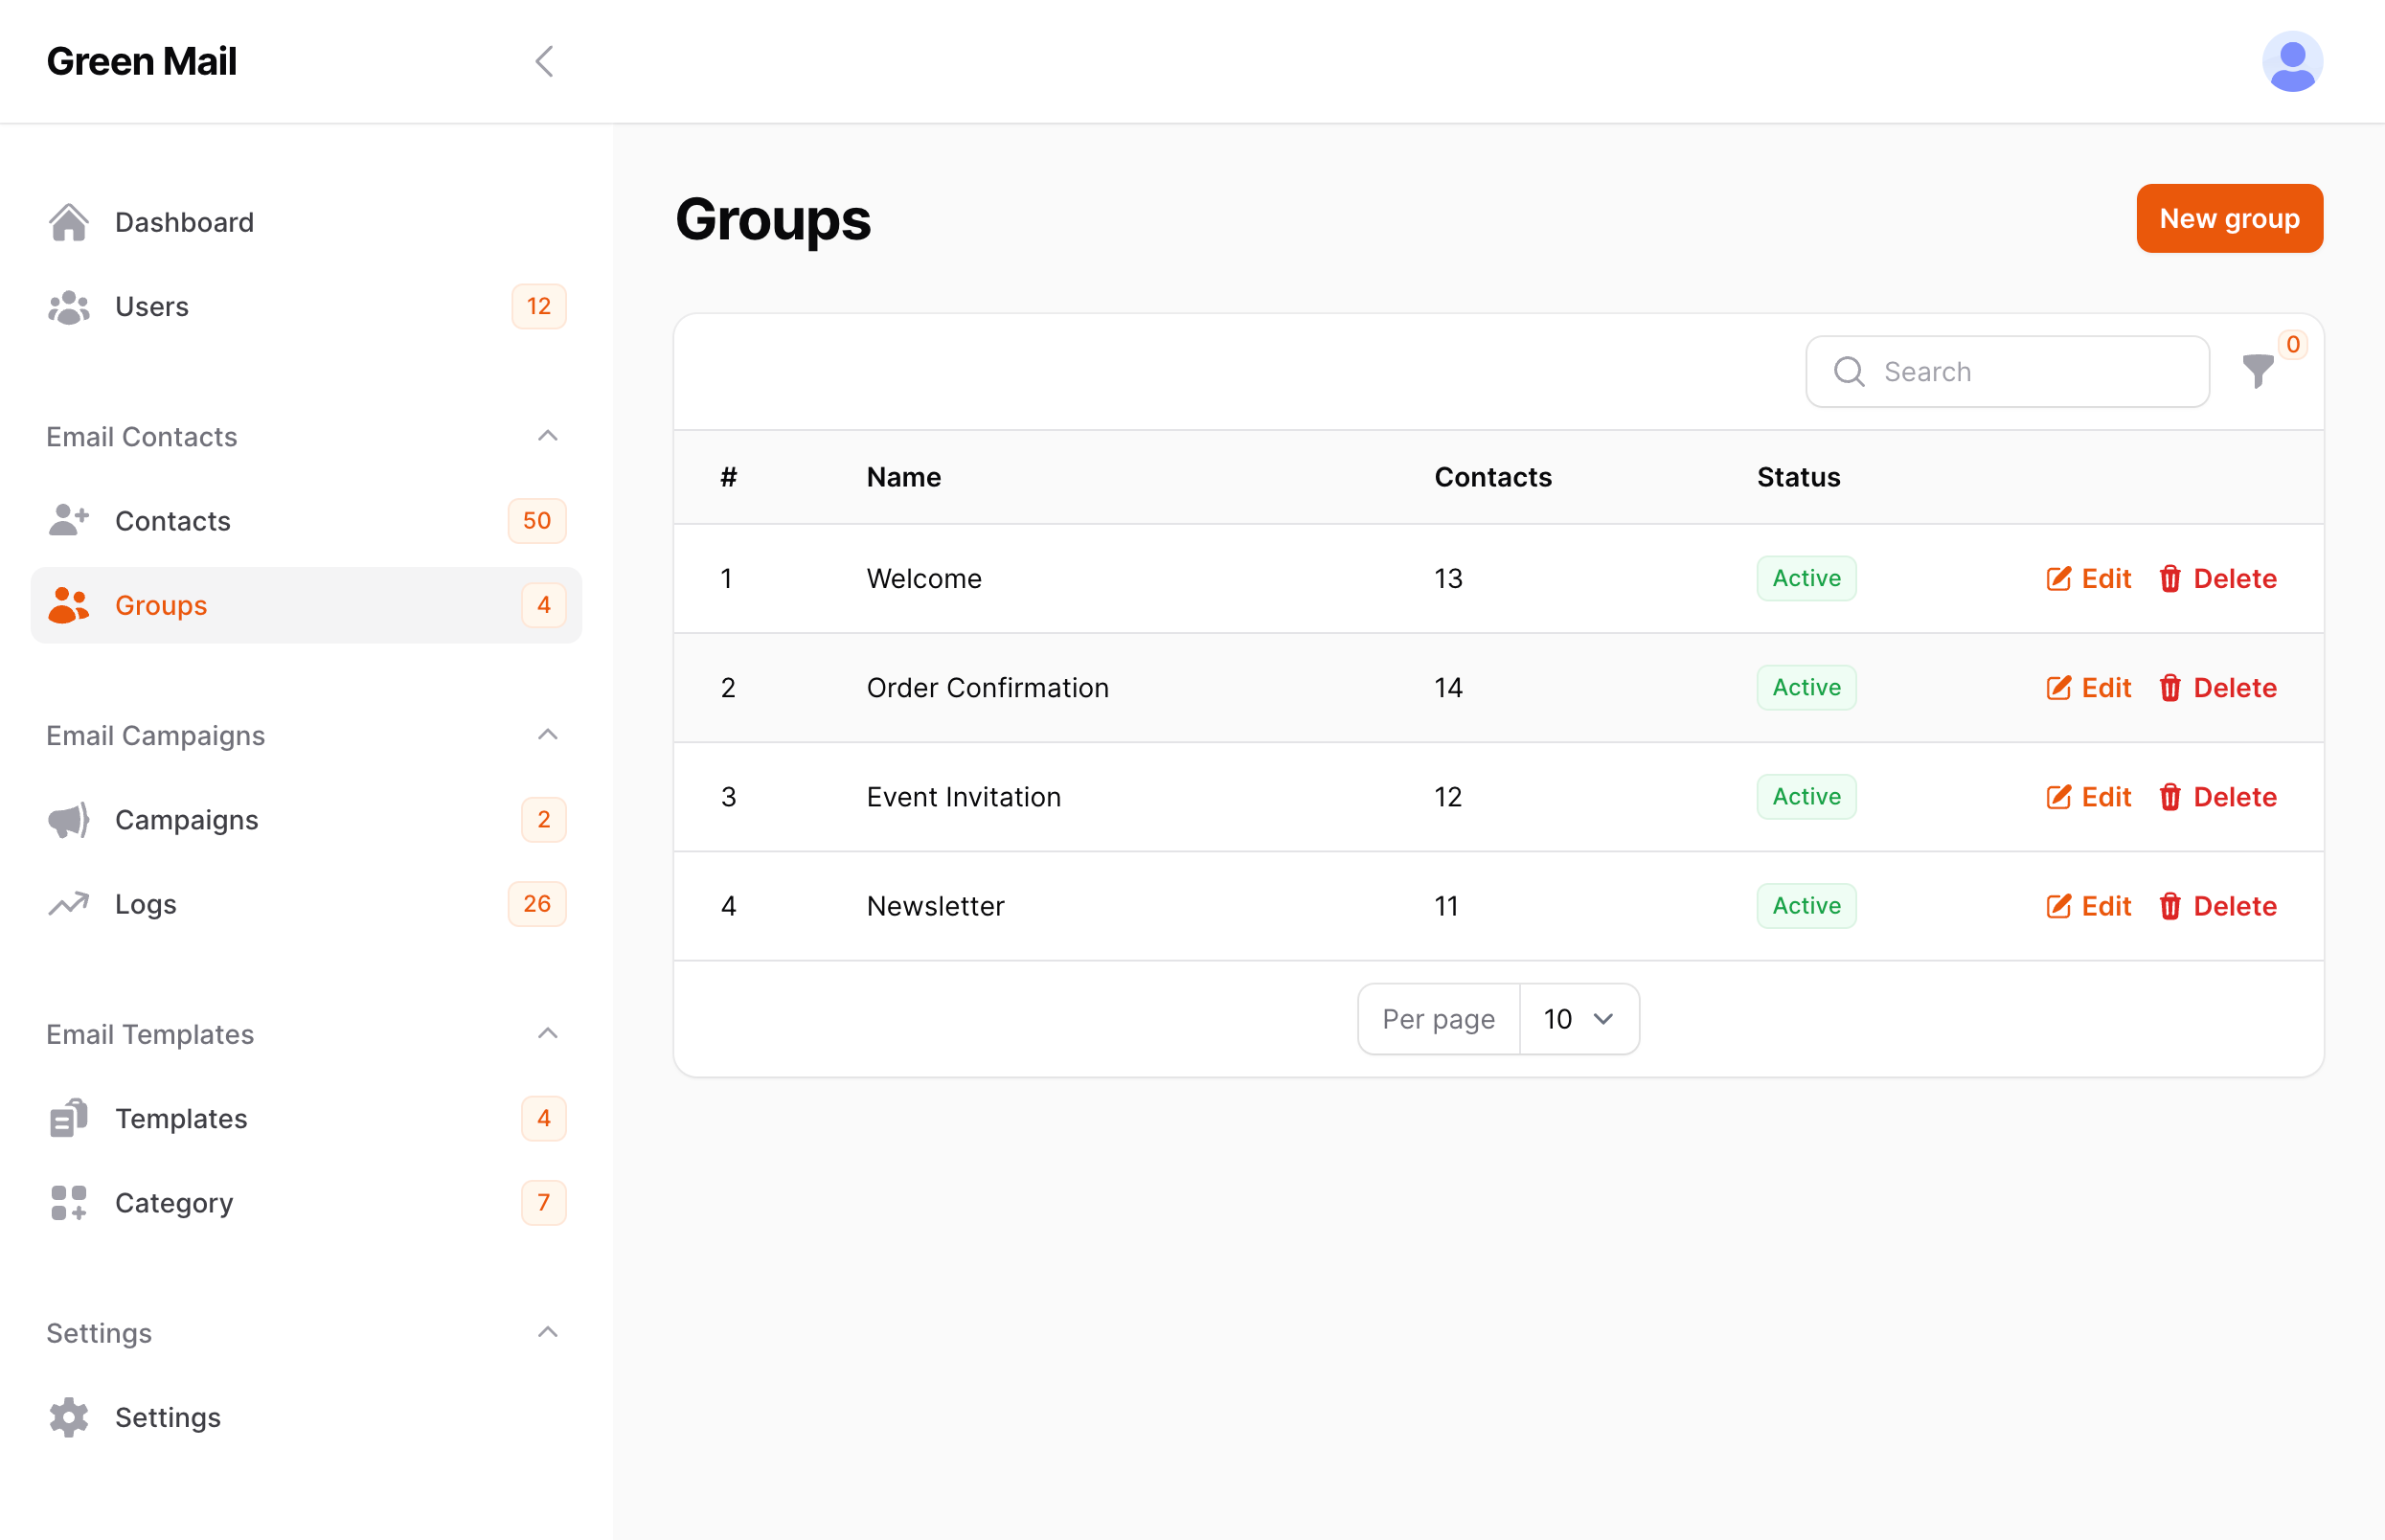The height and width of the screenshot is (1540, 2385).
Task: Switch to the Groups section in Email Contacts
Action: tap(160, 605)
